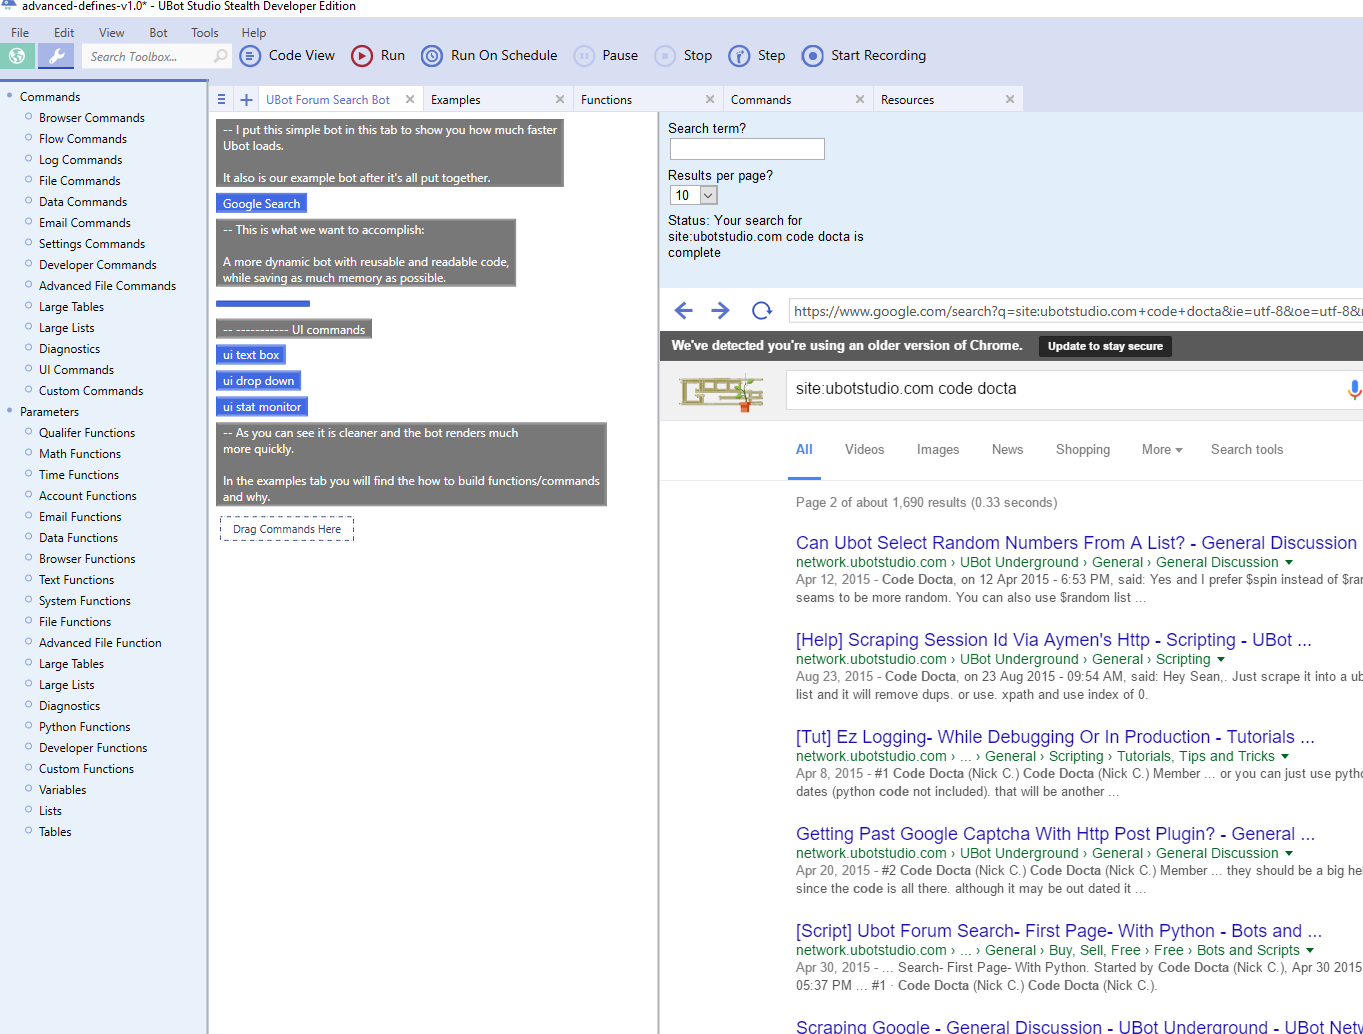Open dropdown arrow of first search result
The image size is (1363, 1034).
pyautogui.click(x=1289, y=563)
